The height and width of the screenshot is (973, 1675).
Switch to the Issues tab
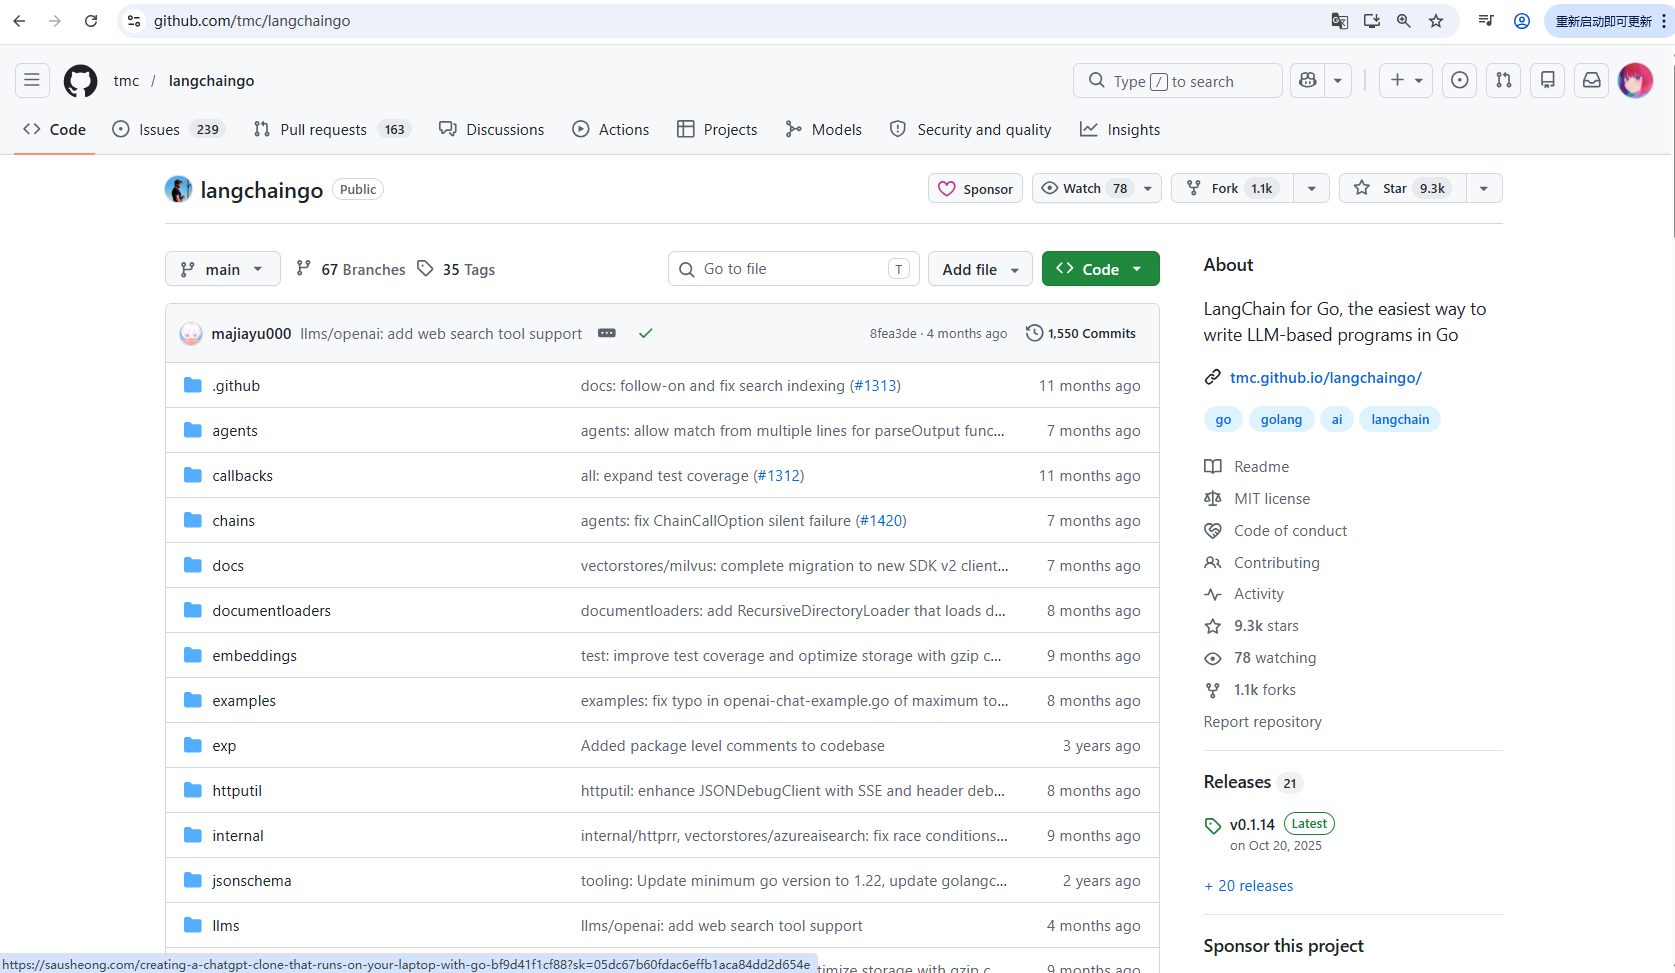(x=168, y=130)
